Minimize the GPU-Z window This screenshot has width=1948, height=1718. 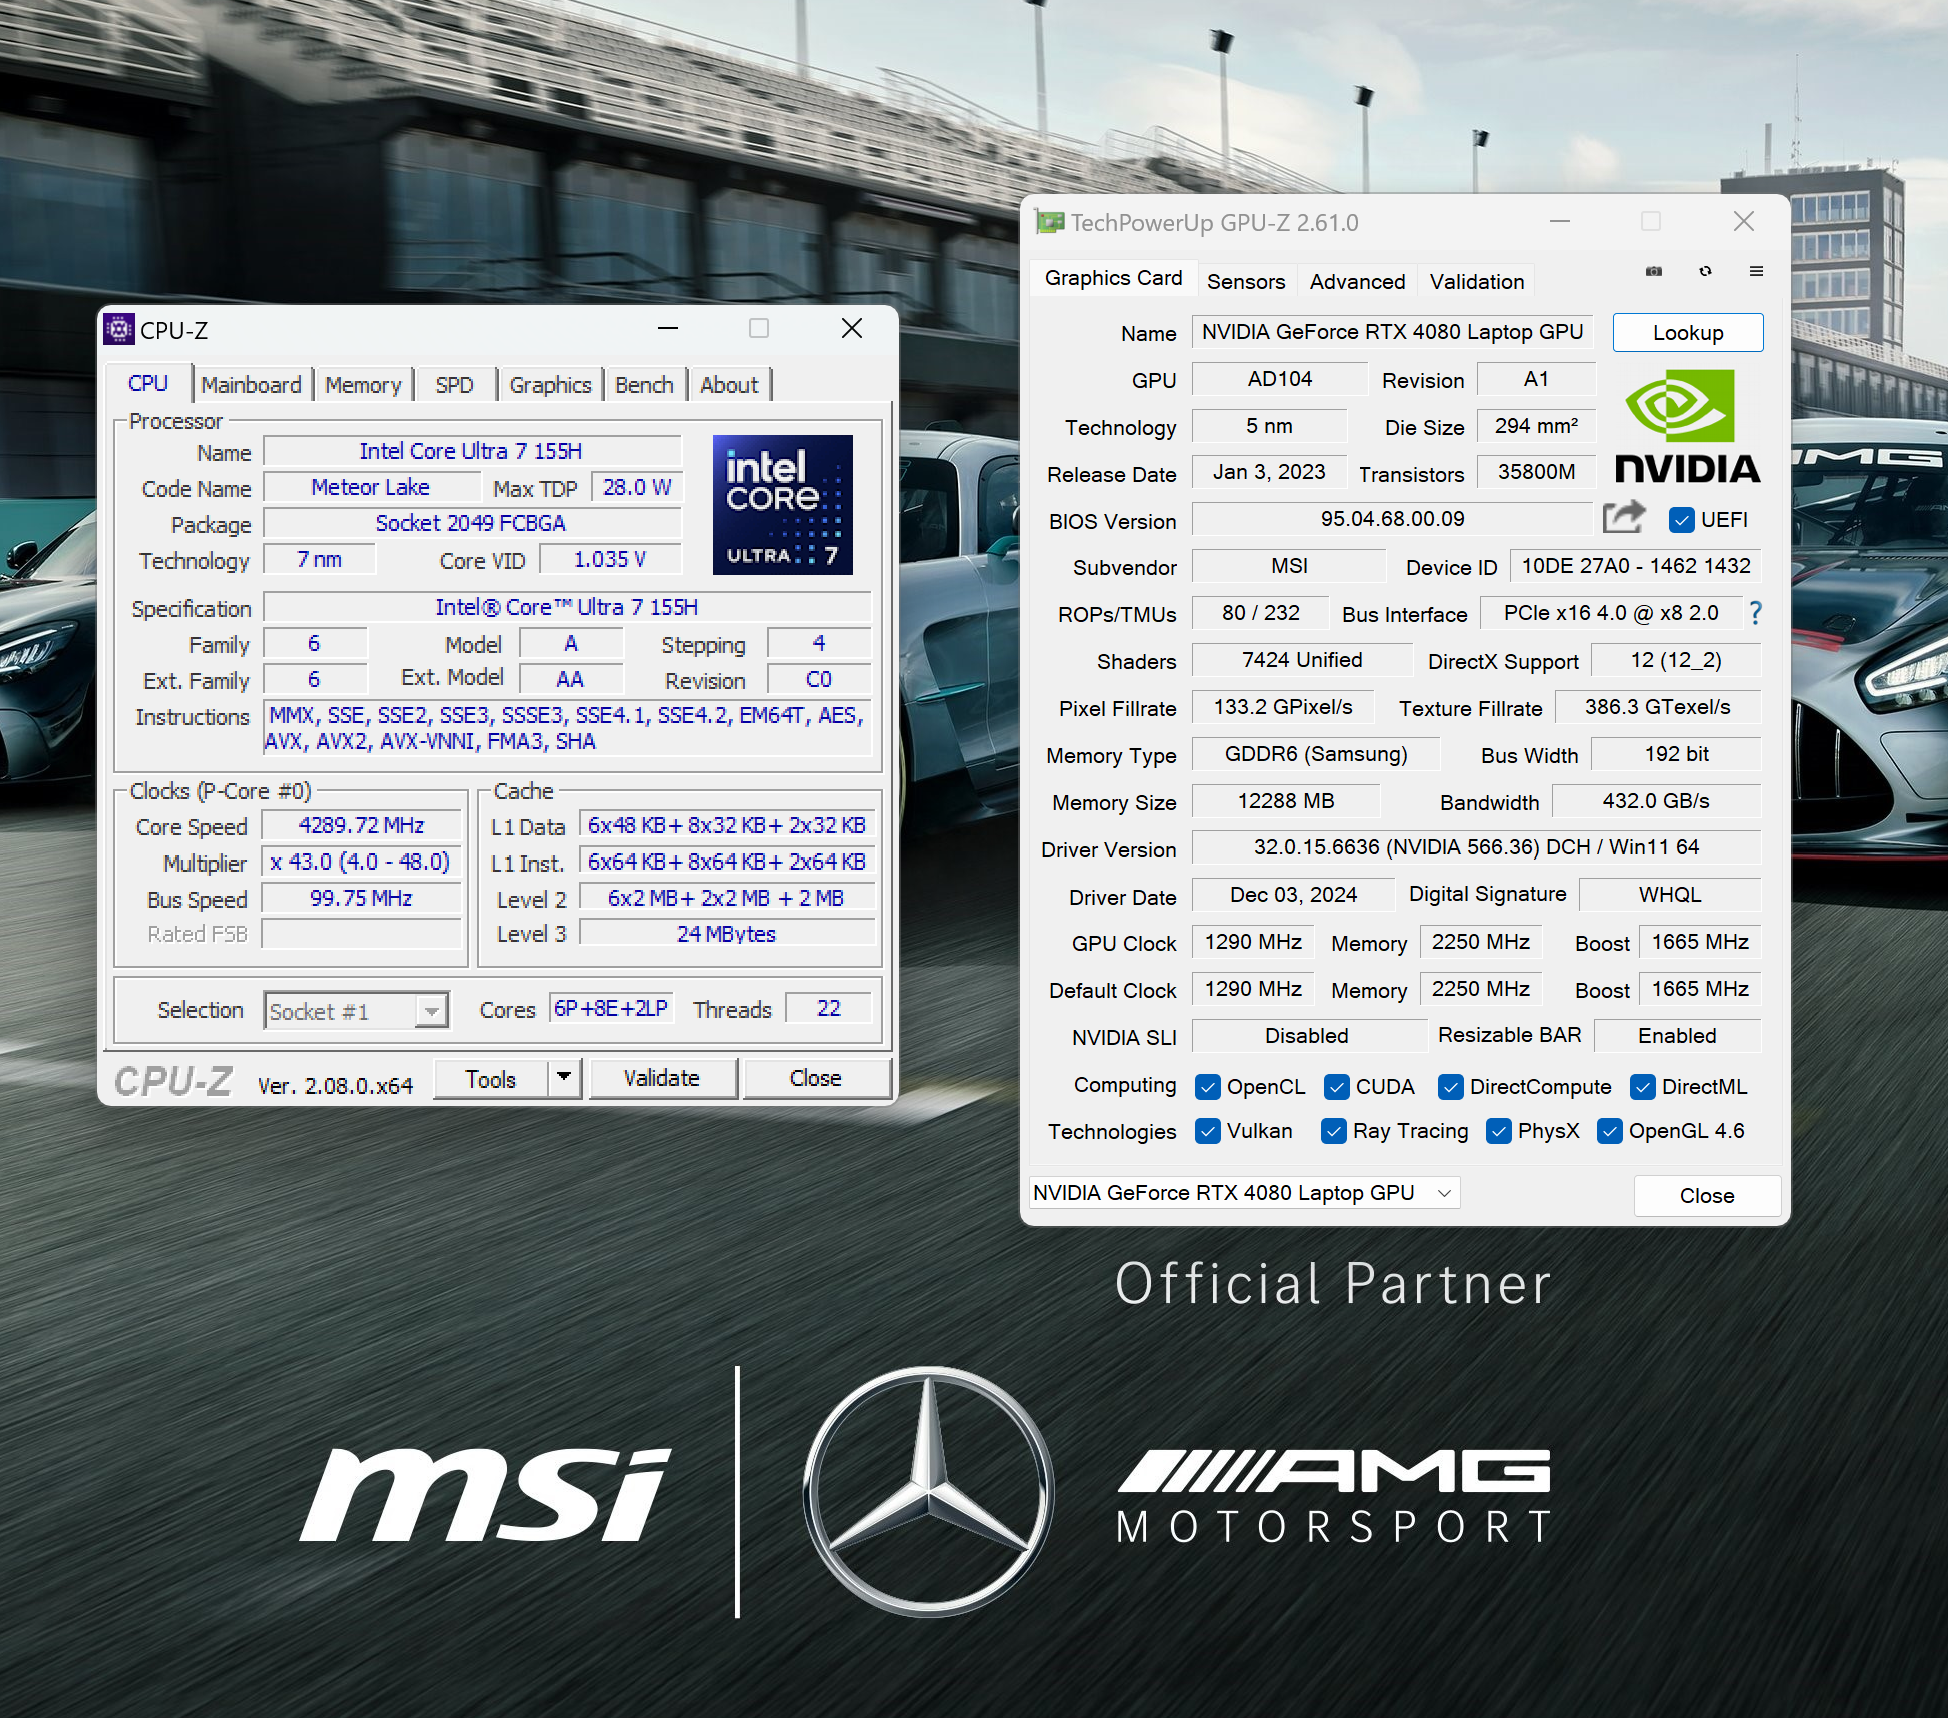click(x=1560, y=221)
